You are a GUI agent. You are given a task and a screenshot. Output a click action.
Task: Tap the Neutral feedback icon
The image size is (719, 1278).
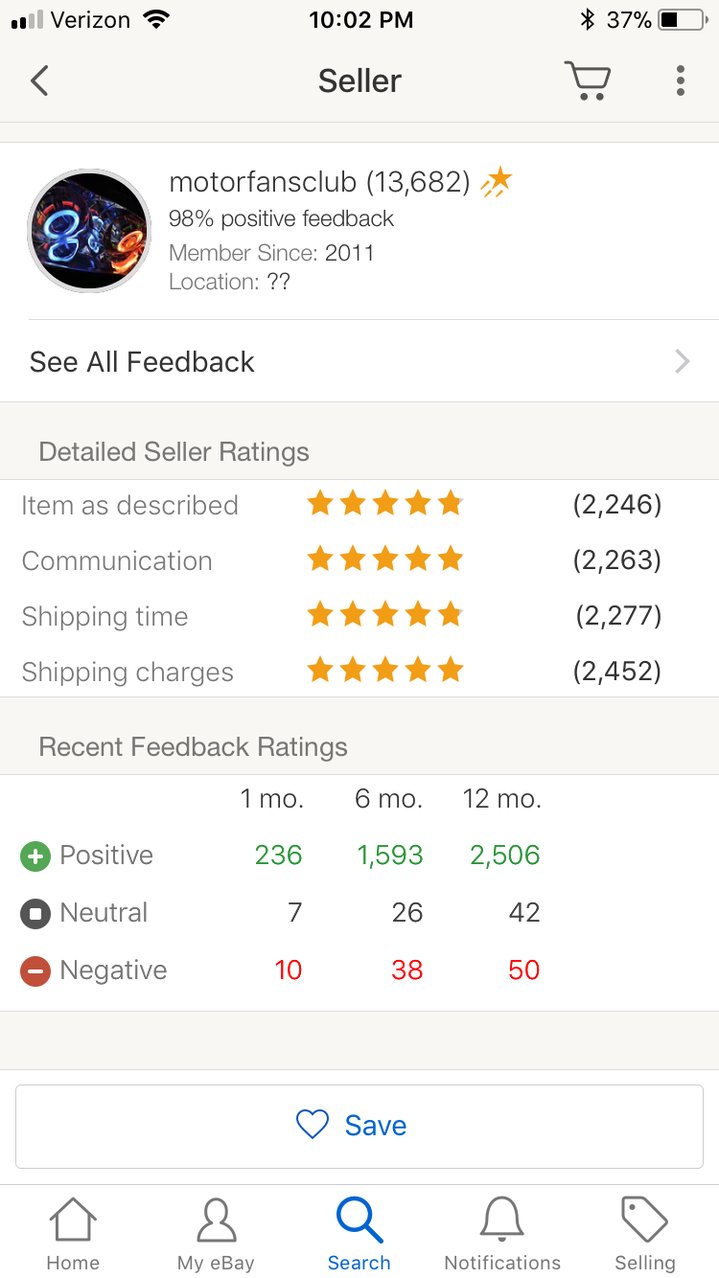(x=35, y=913)
